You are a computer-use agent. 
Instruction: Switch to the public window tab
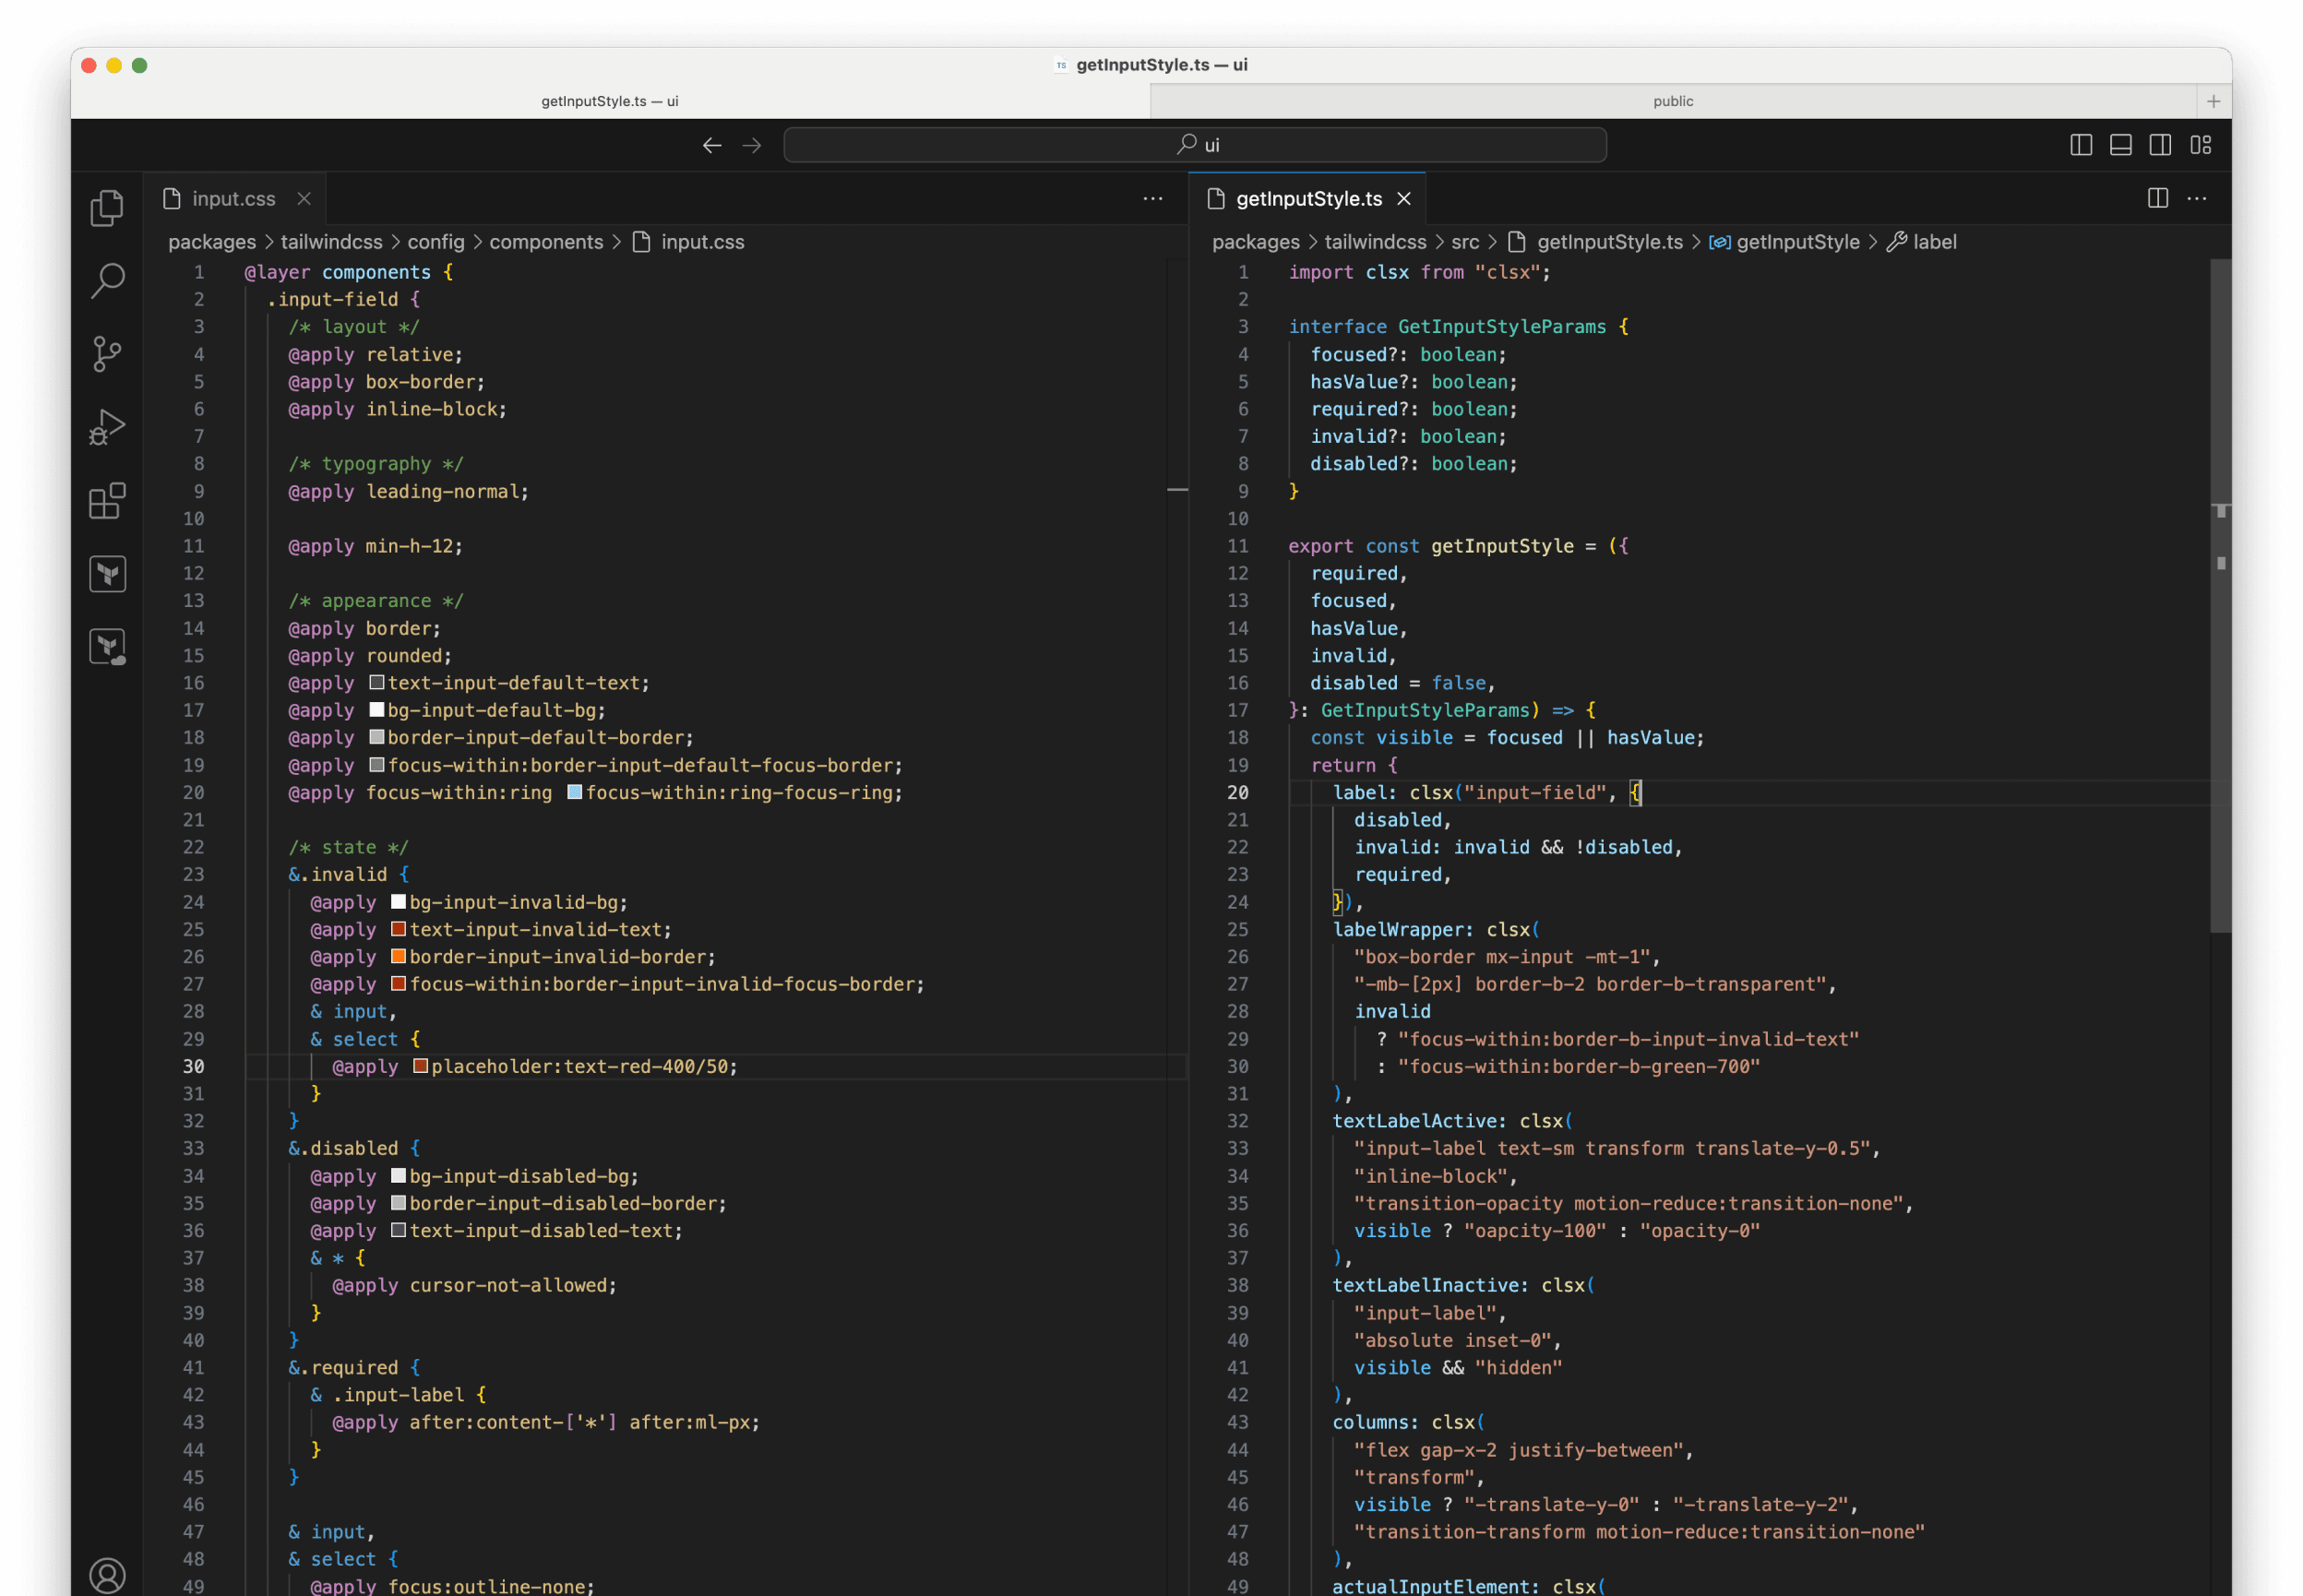click(x=1672, y=101)
